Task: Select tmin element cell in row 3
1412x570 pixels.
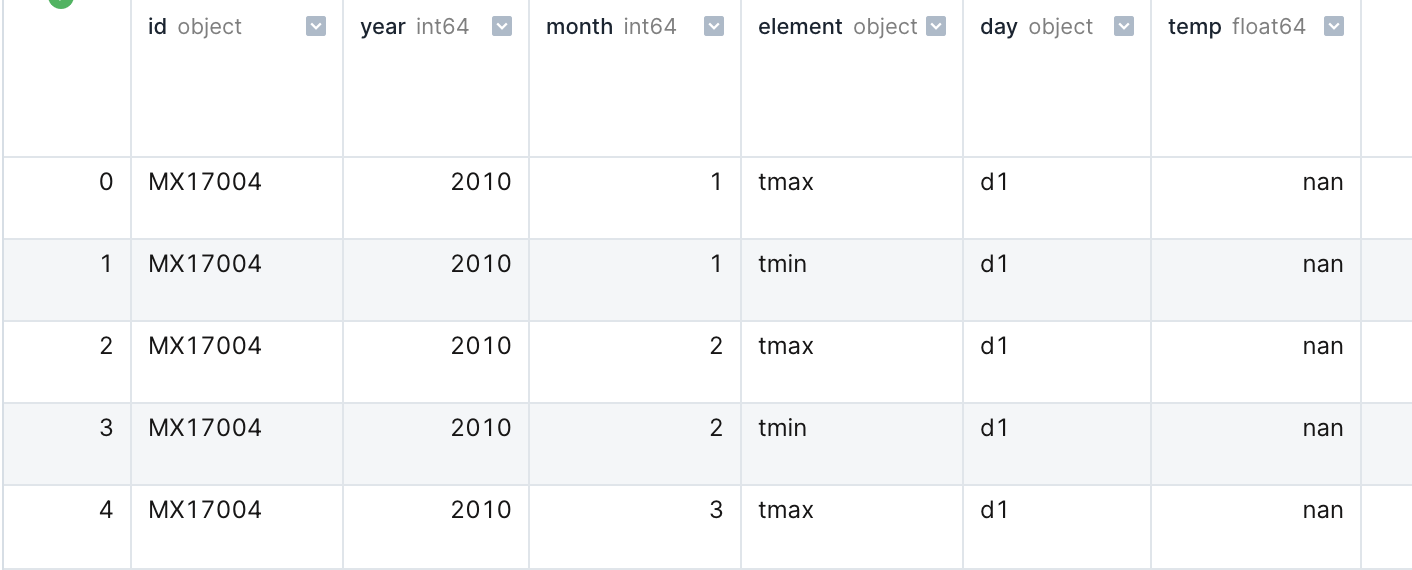Action: point(782,428)
